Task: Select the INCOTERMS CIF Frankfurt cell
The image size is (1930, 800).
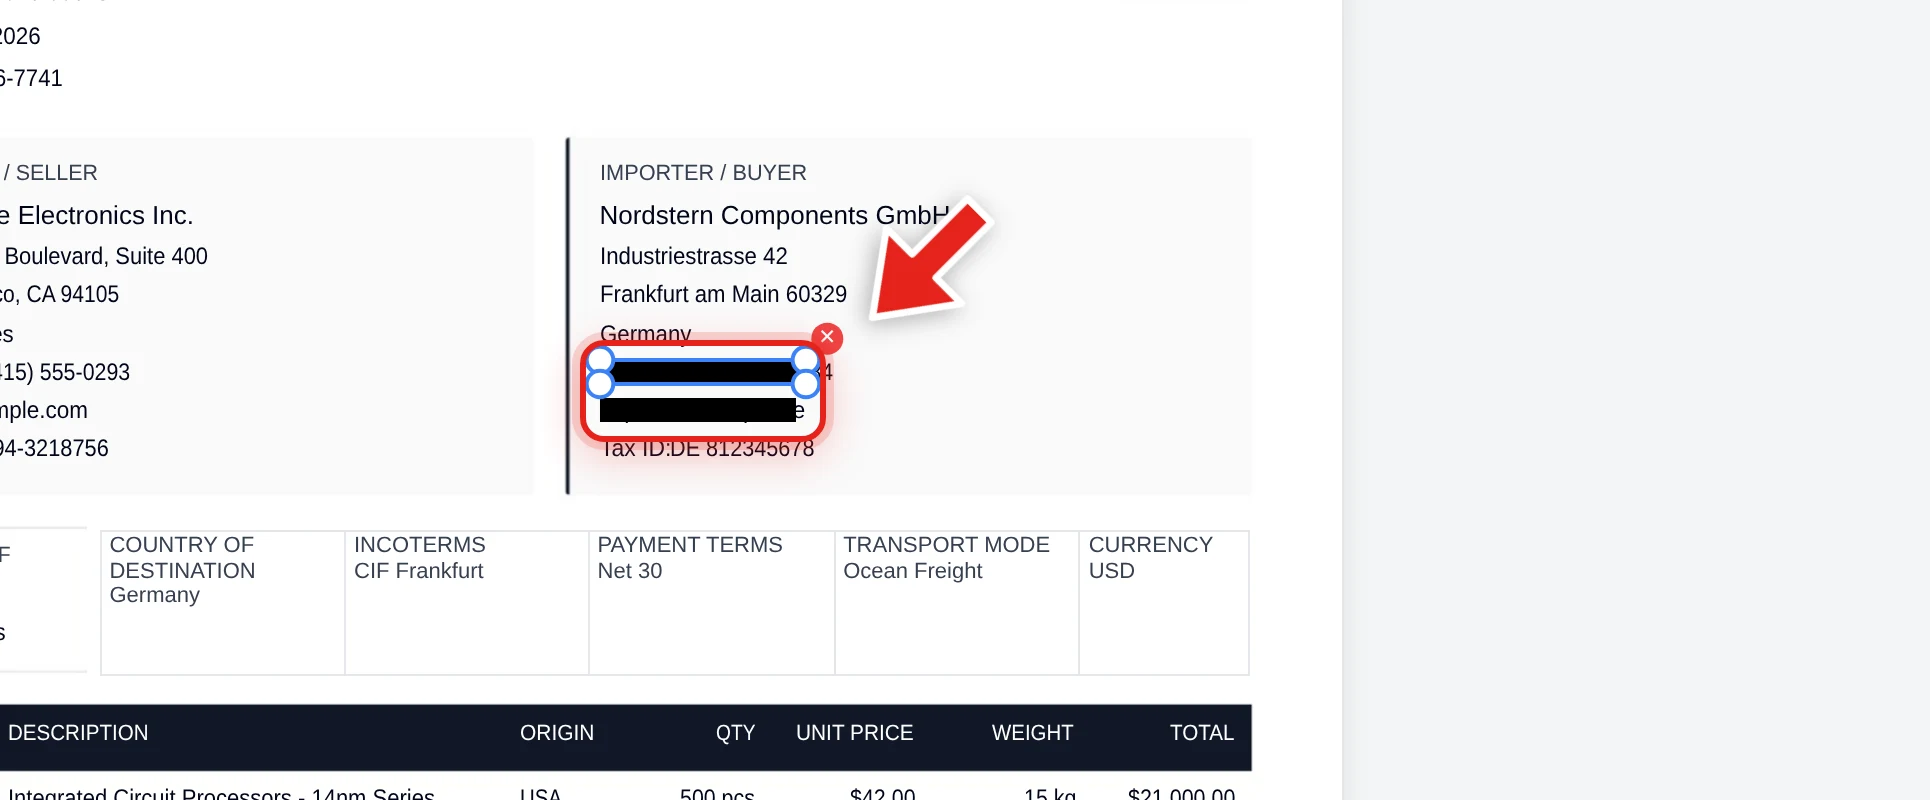Action: (x=467, y=603)
